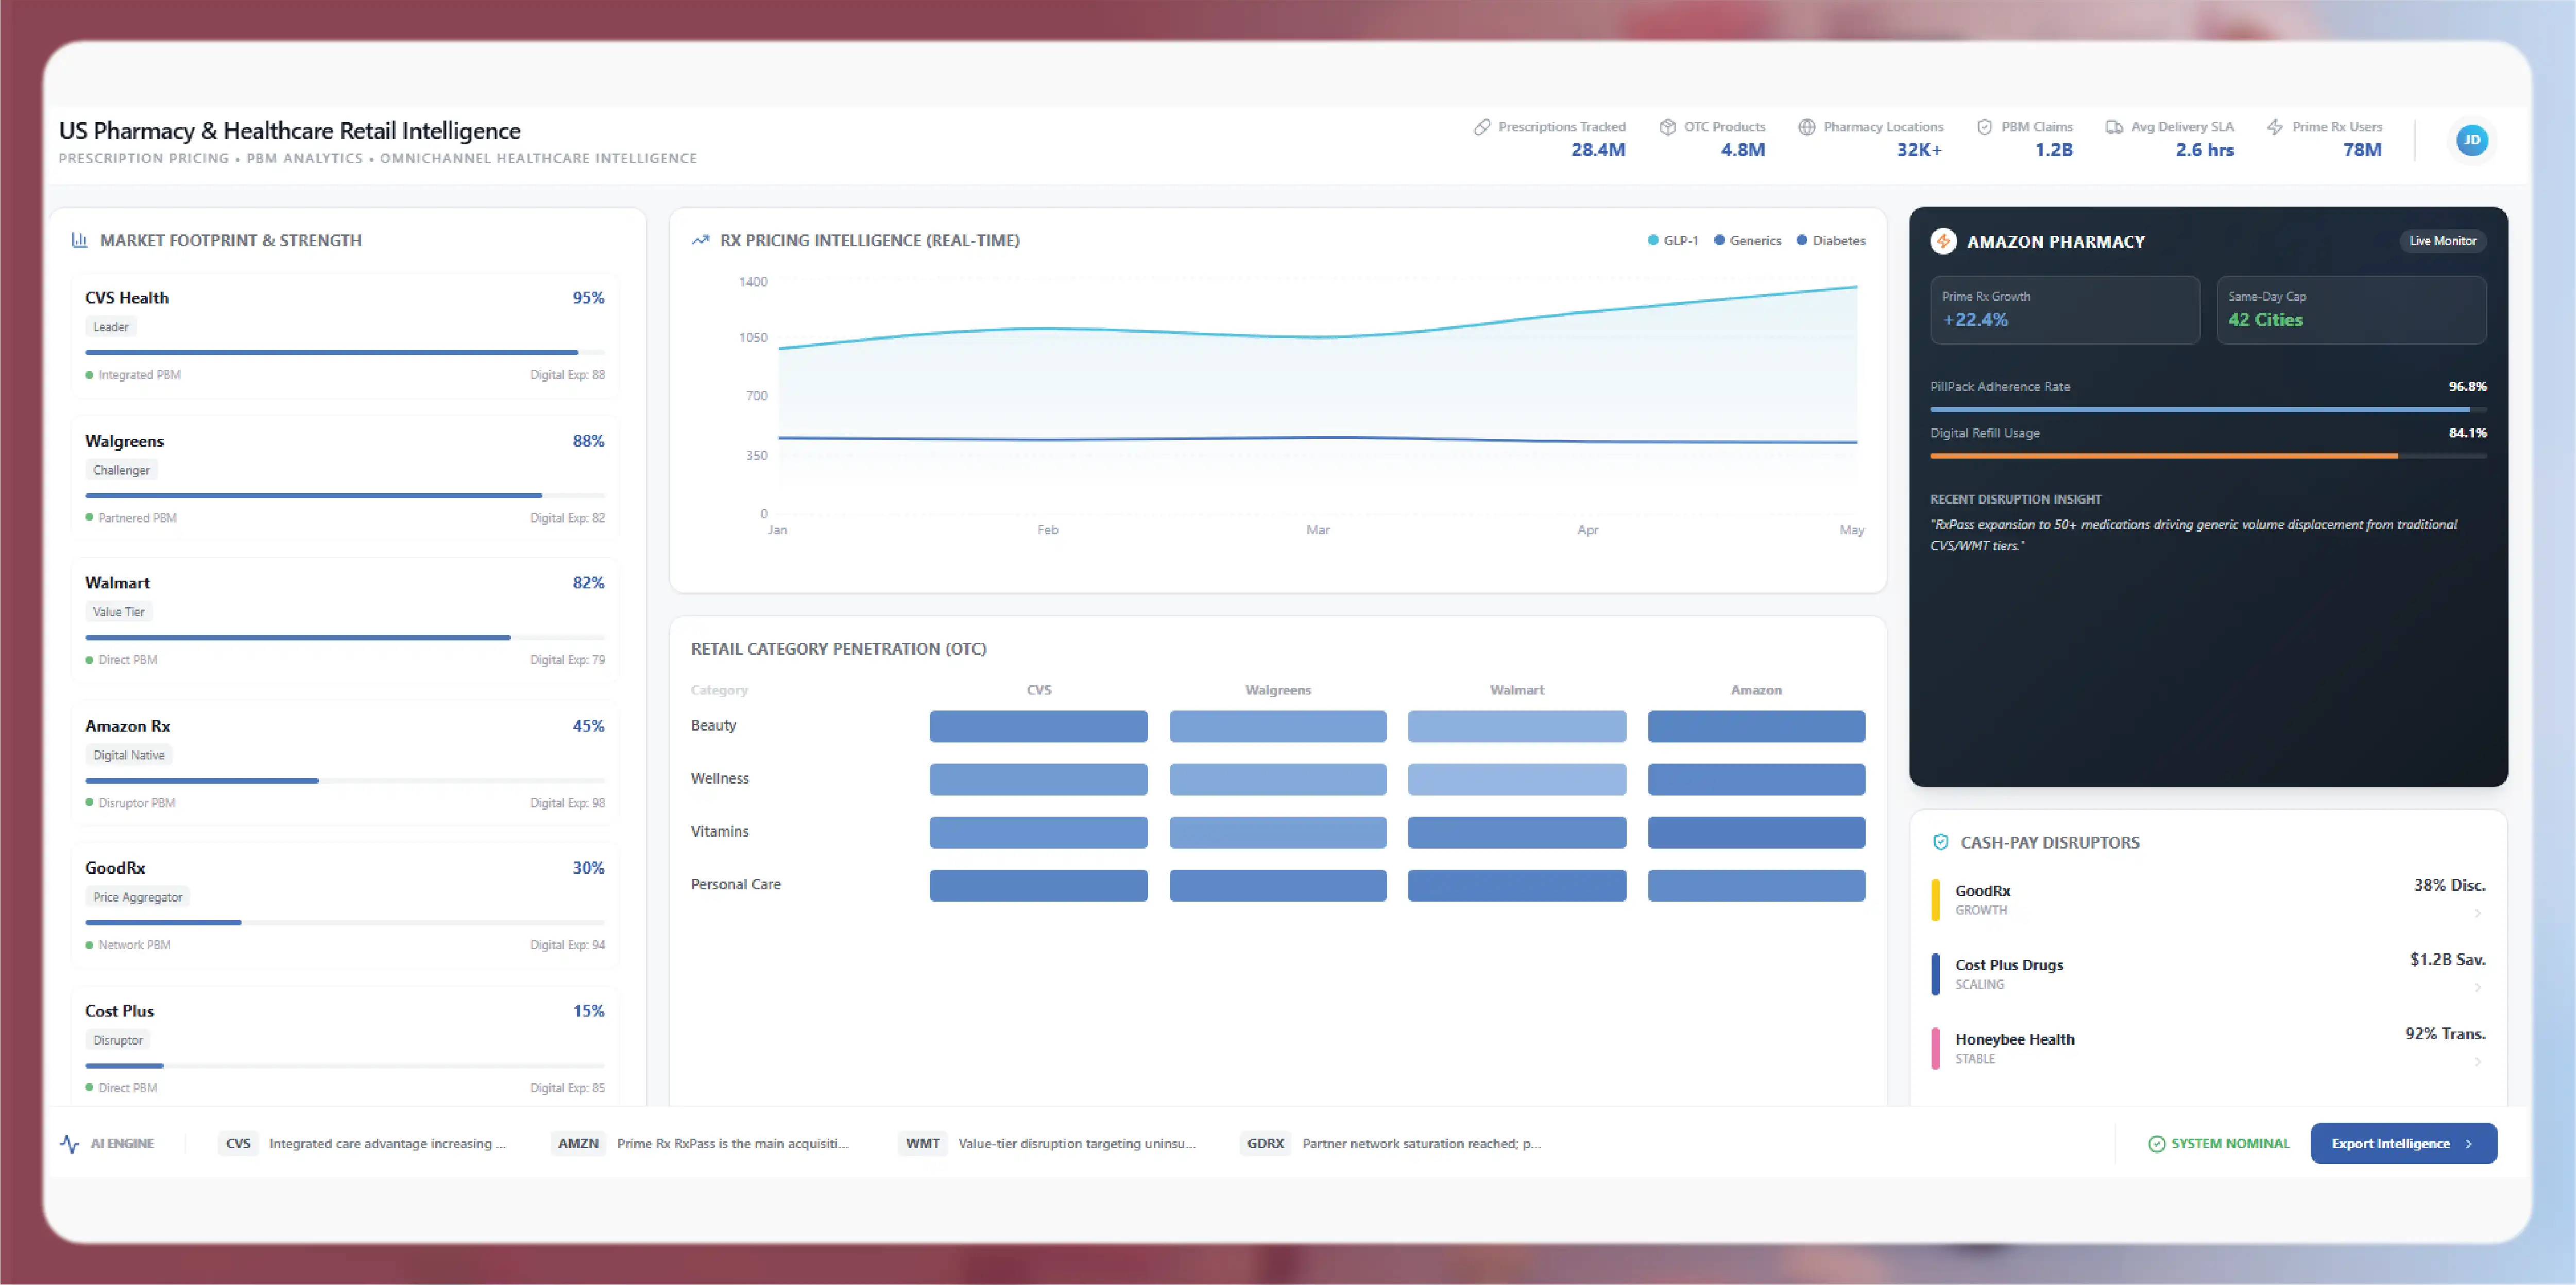
Task: Click the GoodRx 30% score
Action: click(588, 868)
